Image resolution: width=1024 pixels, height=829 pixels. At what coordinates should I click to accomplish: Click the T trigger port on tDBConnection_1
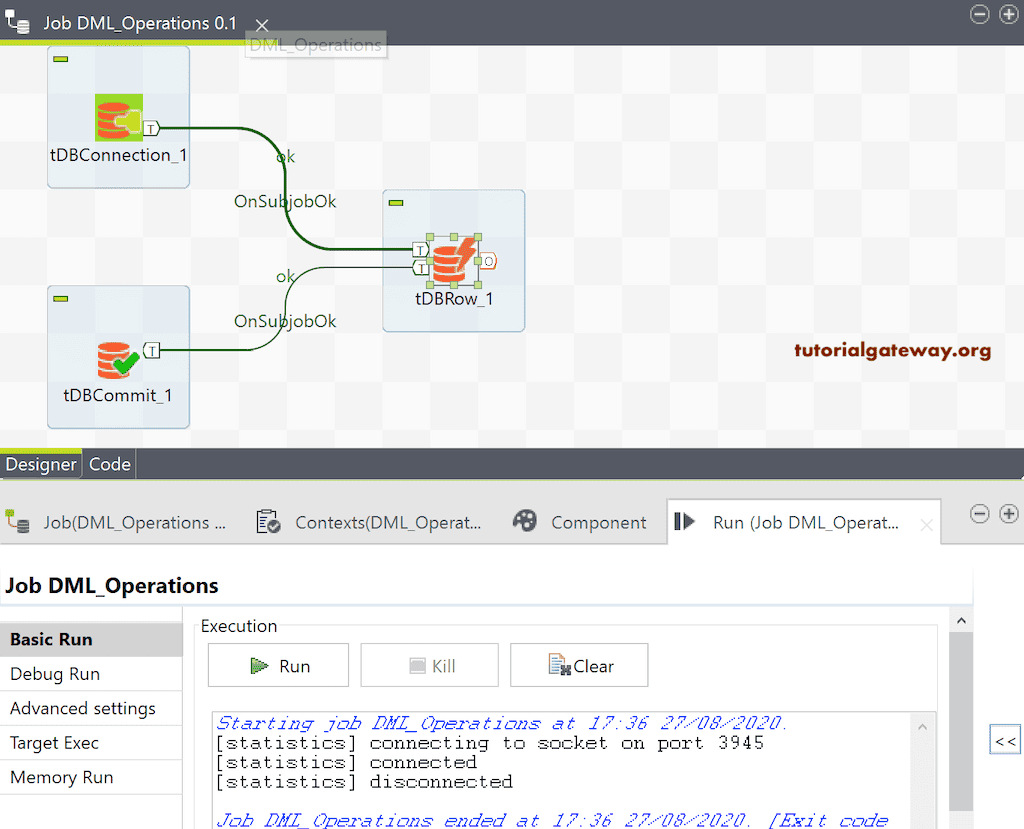[152, 128]
